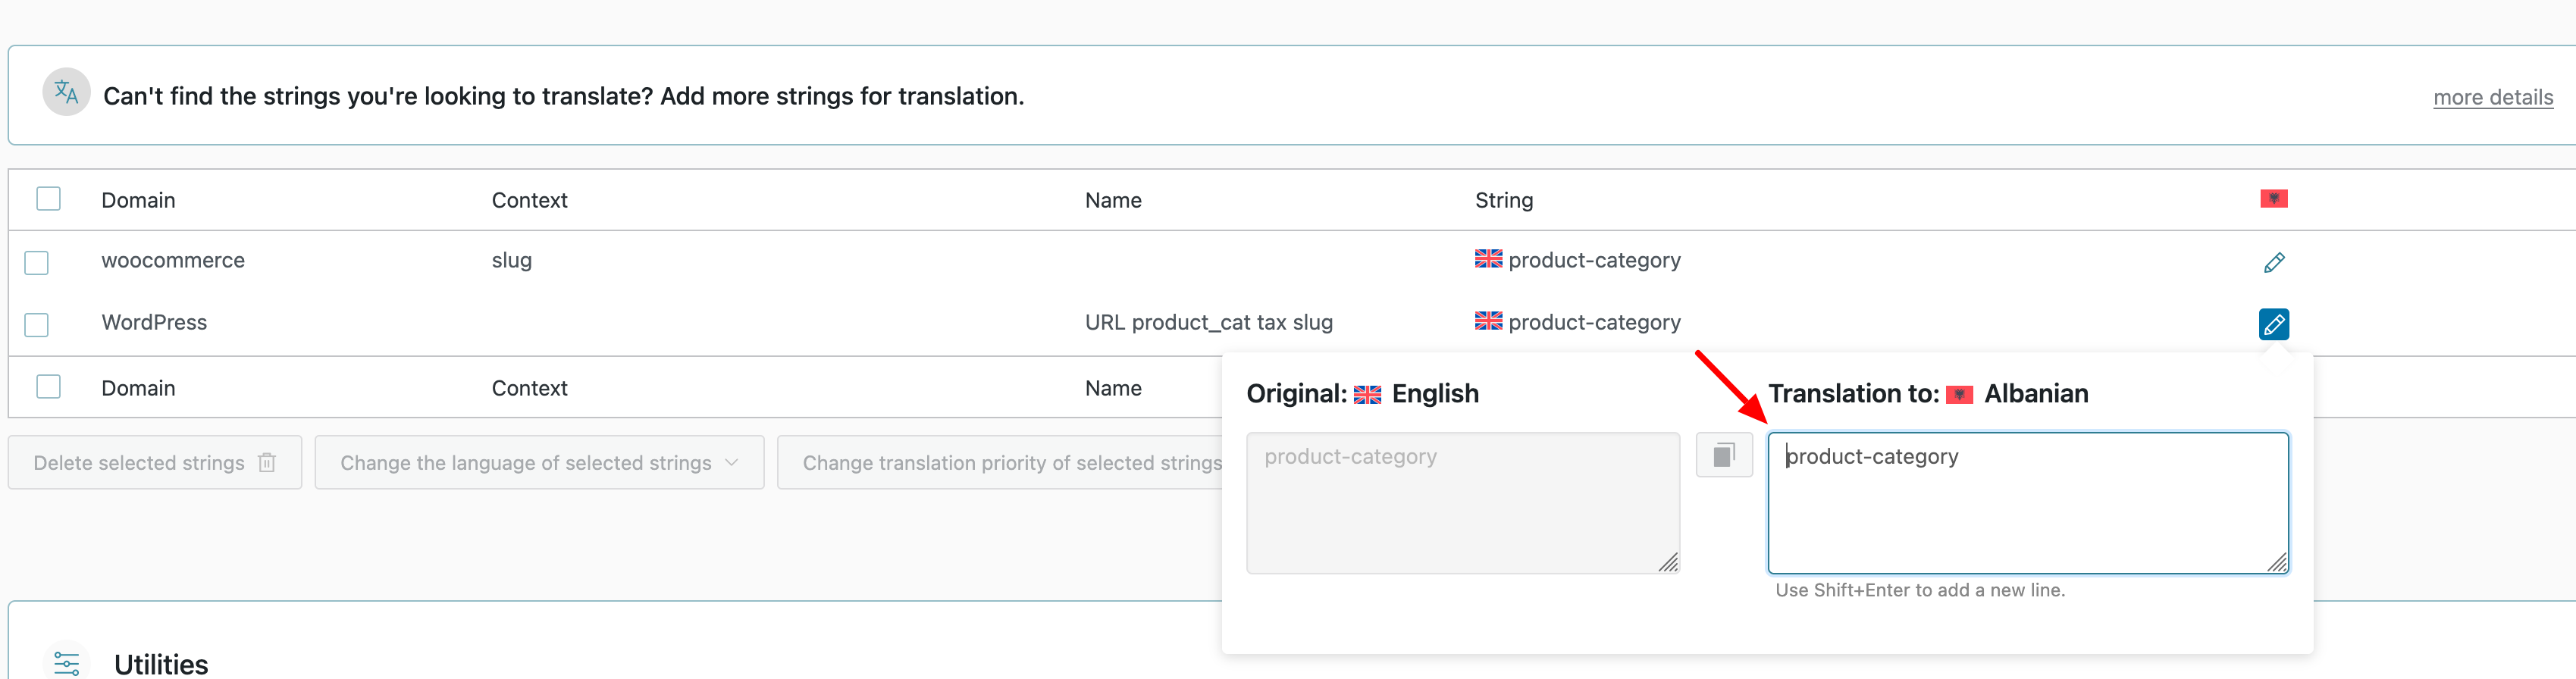Viewport: 2576px width, 679px height.
Task: Click the Albanian flag in the table header
Action: click(x=2273, y=199)
